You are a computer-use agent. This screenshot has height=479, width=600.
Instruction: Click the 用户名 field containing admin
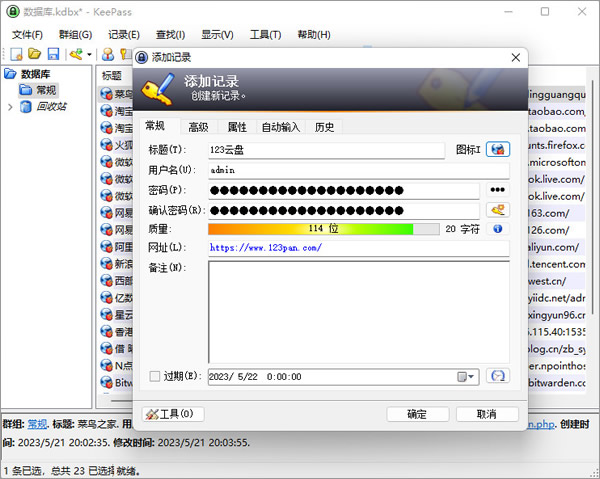tap(359, 170)
